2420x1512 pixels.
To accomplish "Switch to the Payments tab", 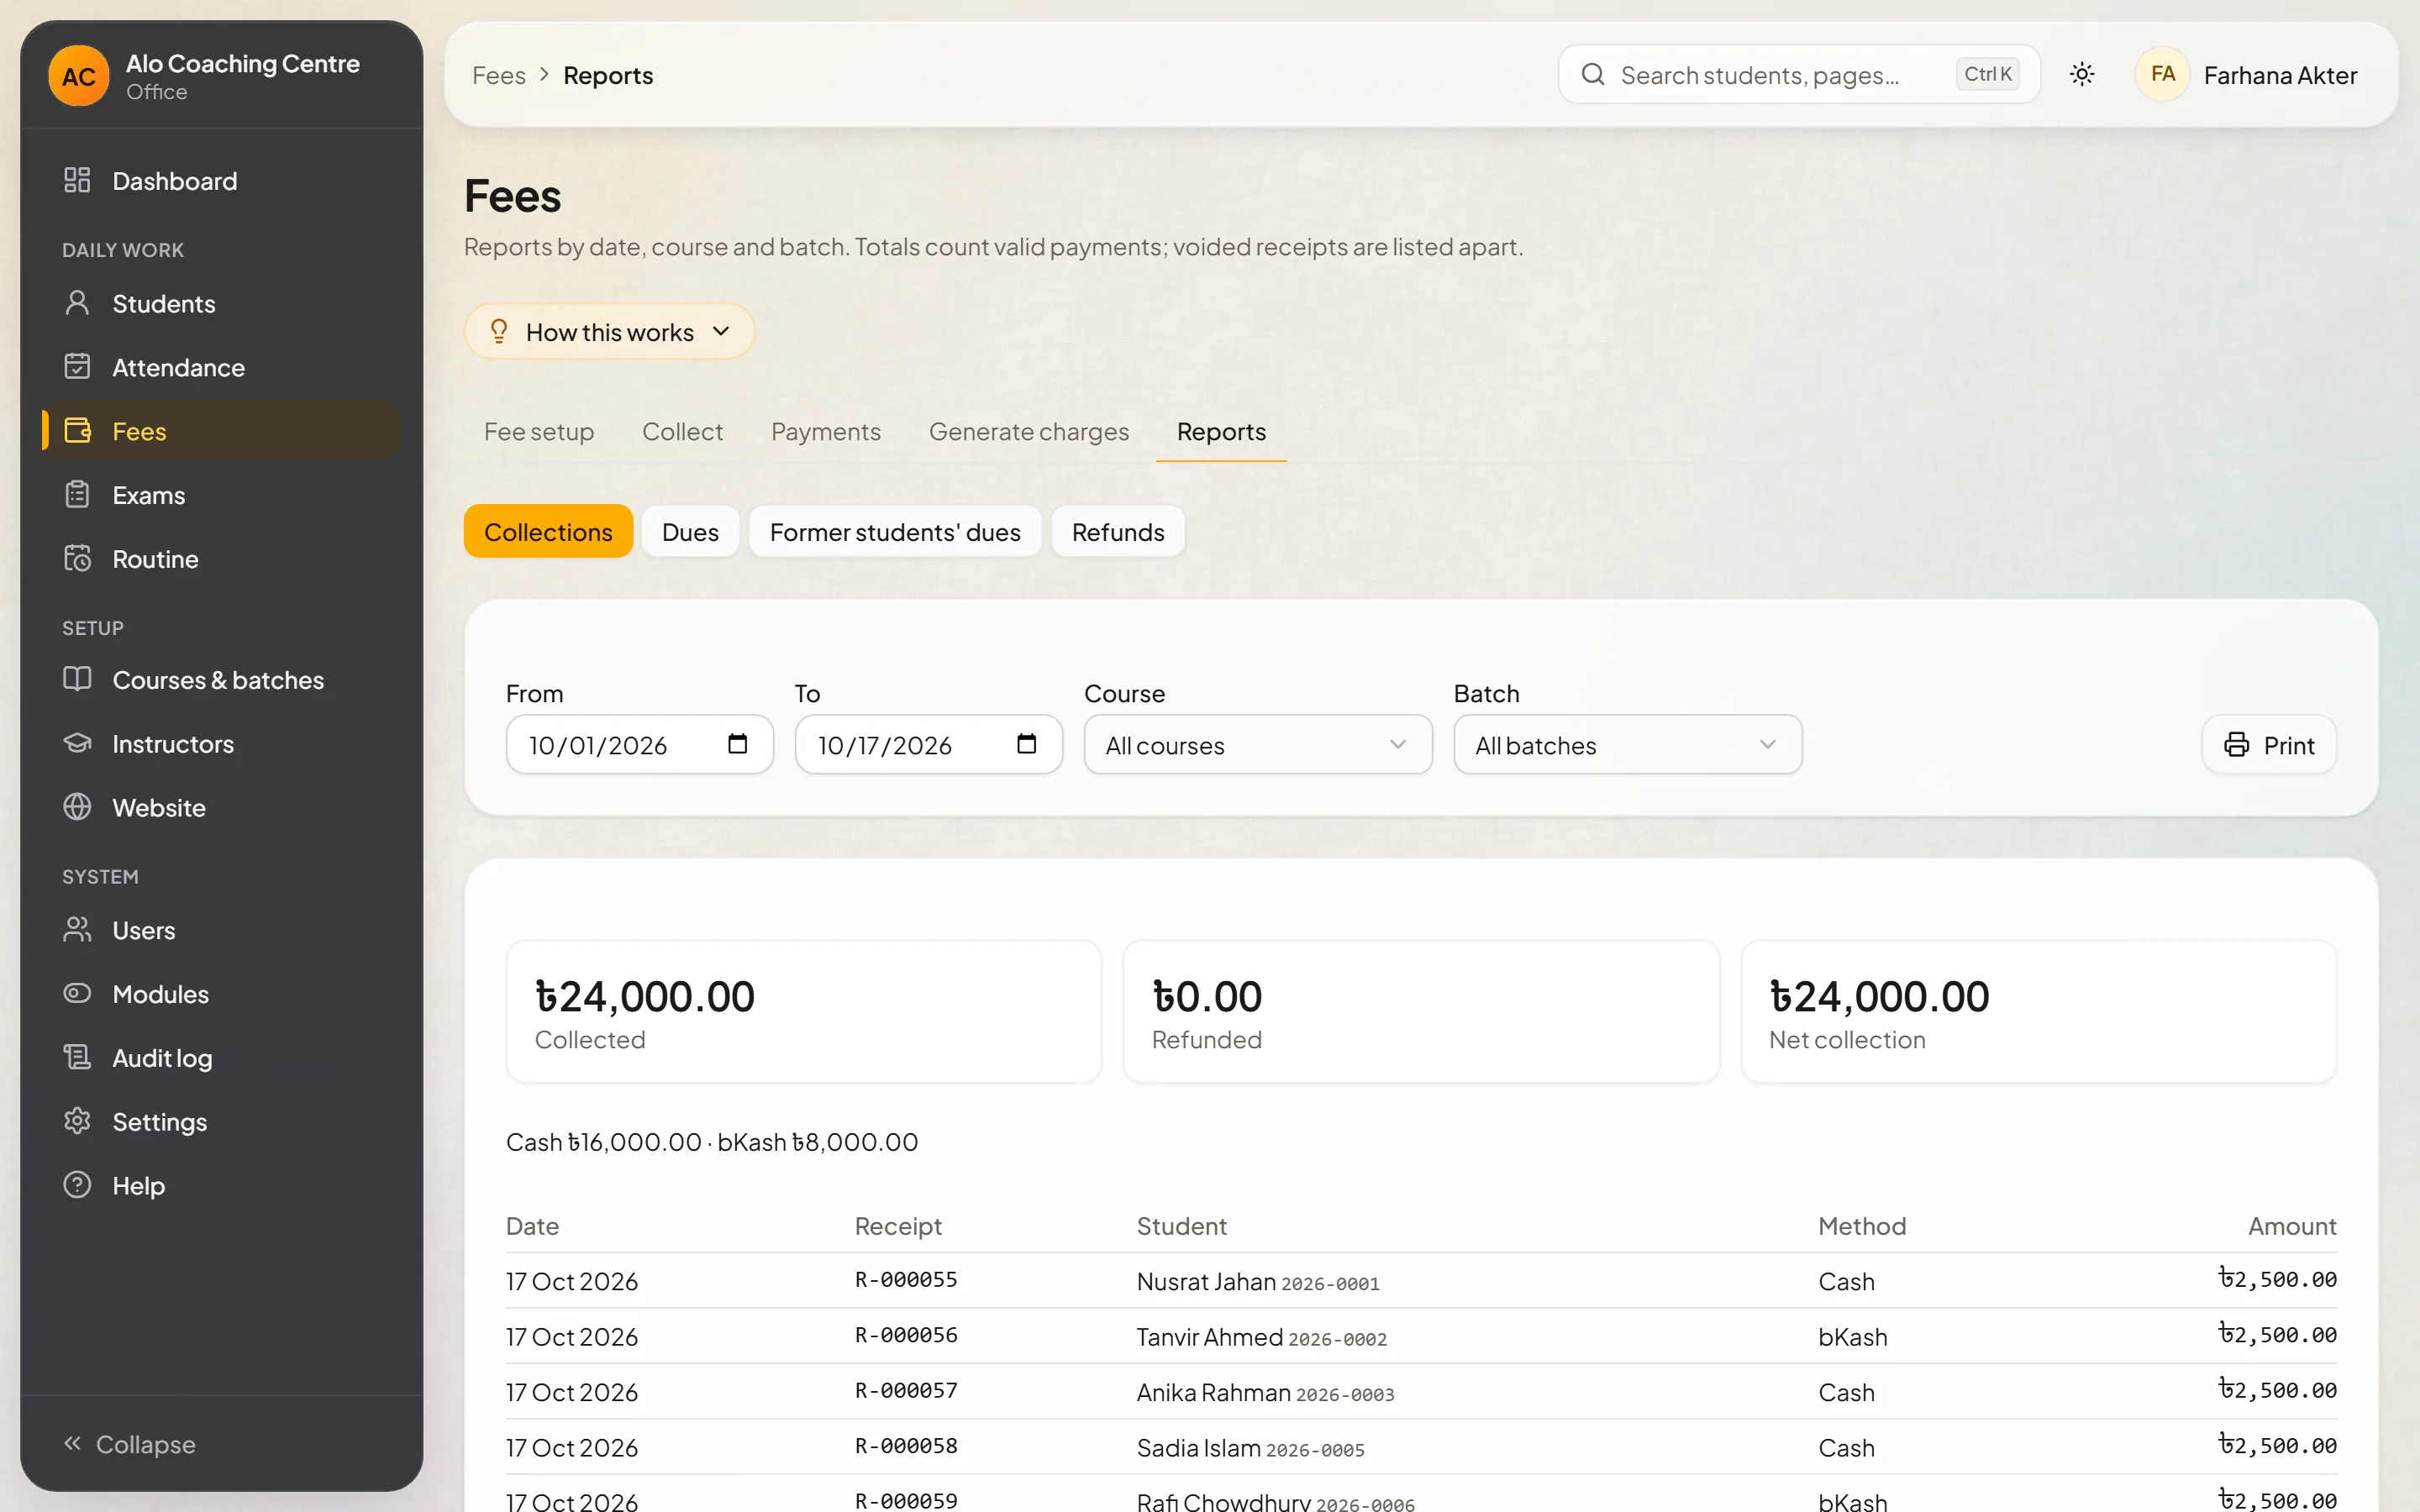I will pos(825,431).
